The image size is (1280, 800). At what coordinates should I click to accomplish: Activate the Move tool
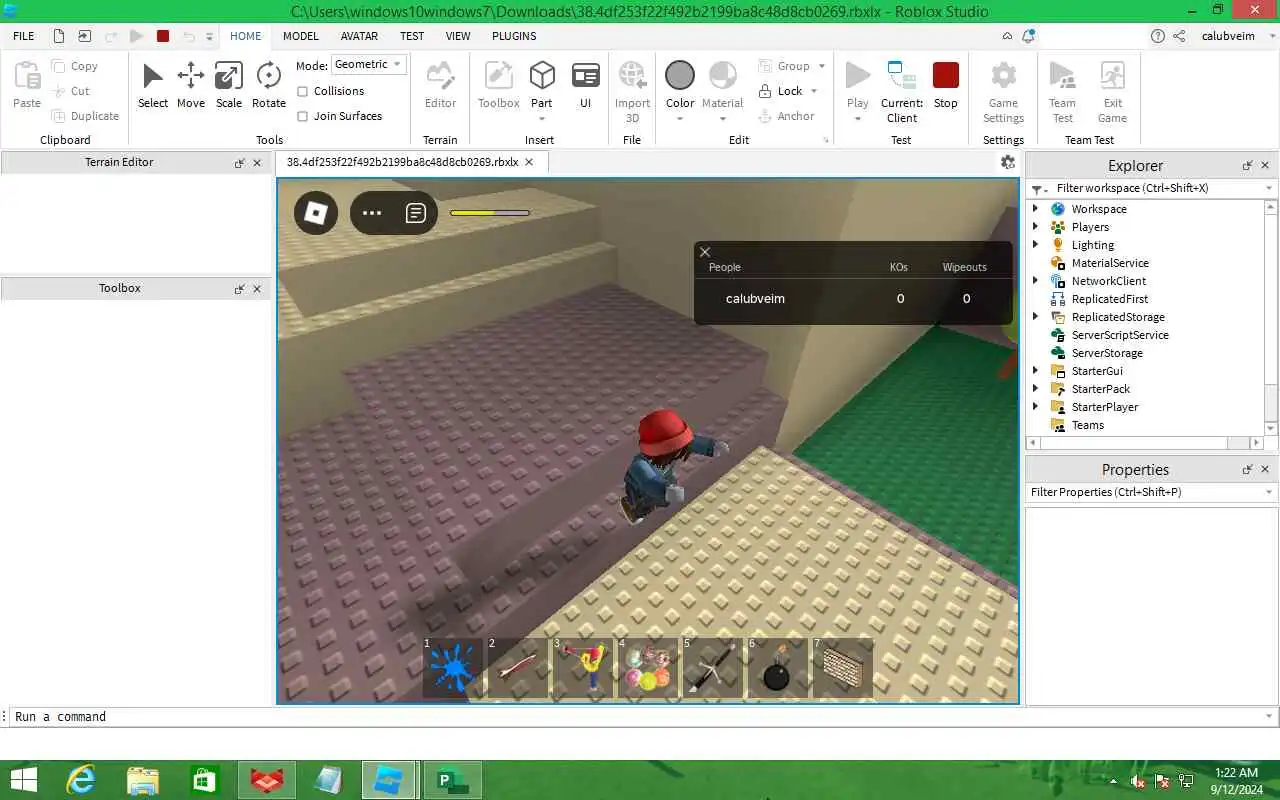(191, 85)
